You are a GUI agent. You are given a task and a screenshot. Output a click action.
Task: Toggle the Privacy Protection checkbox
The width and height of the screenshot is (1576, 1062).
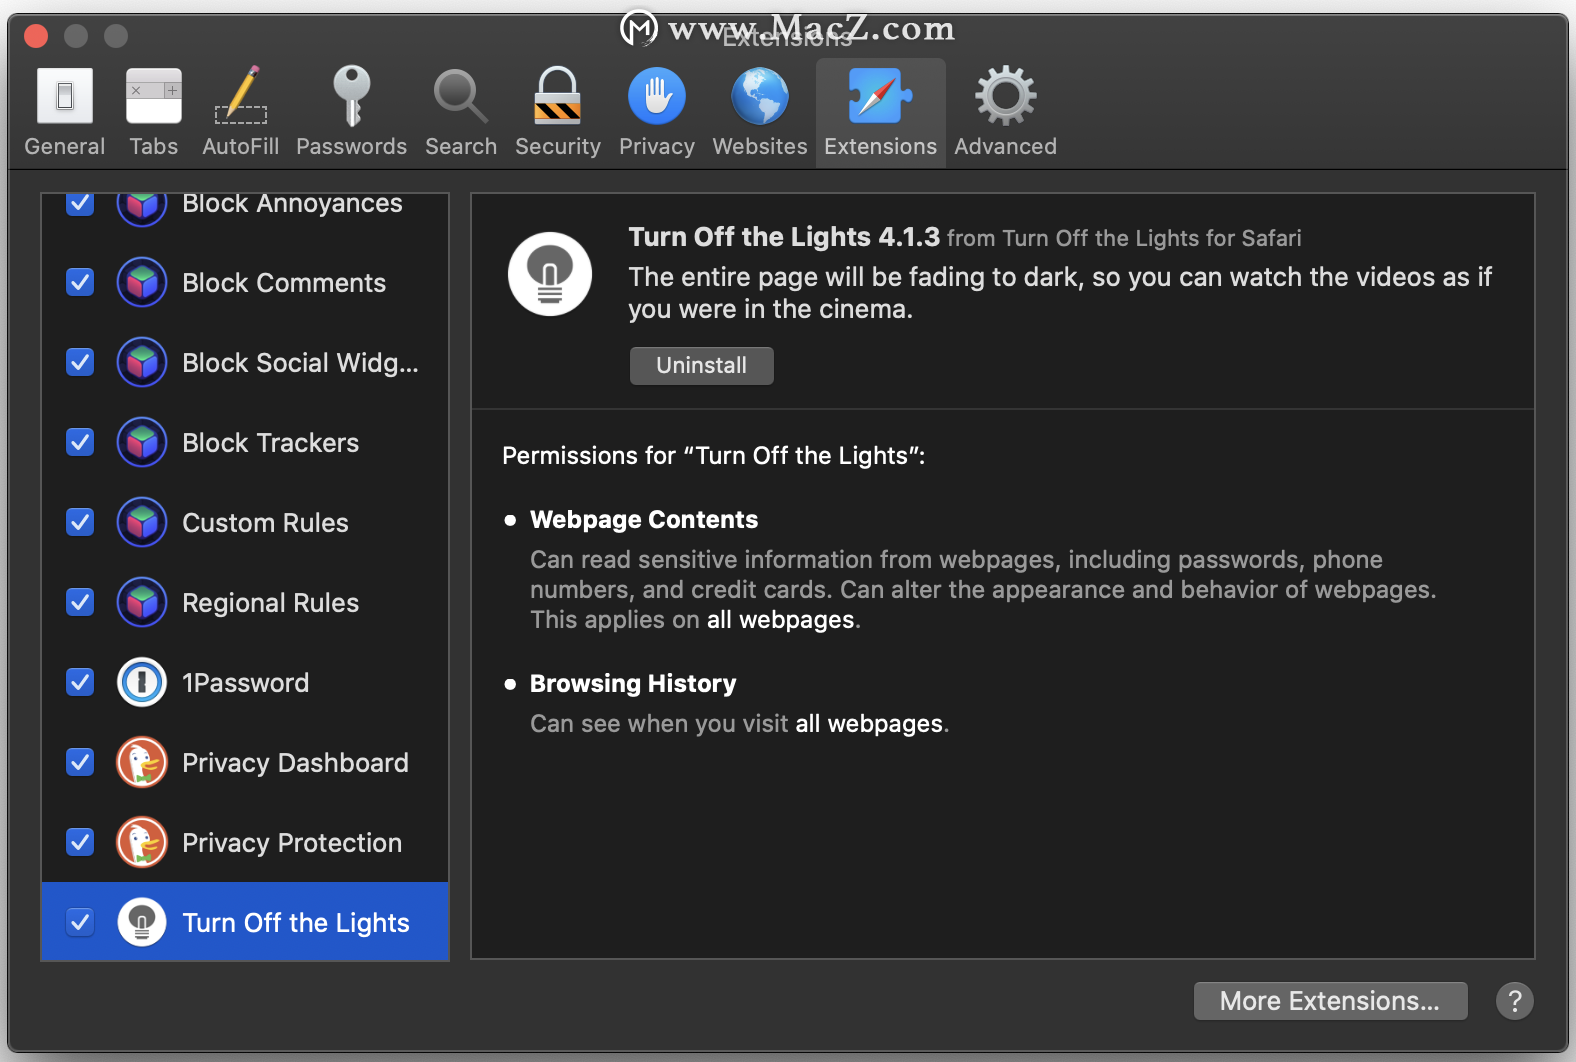tap(80, 843)
